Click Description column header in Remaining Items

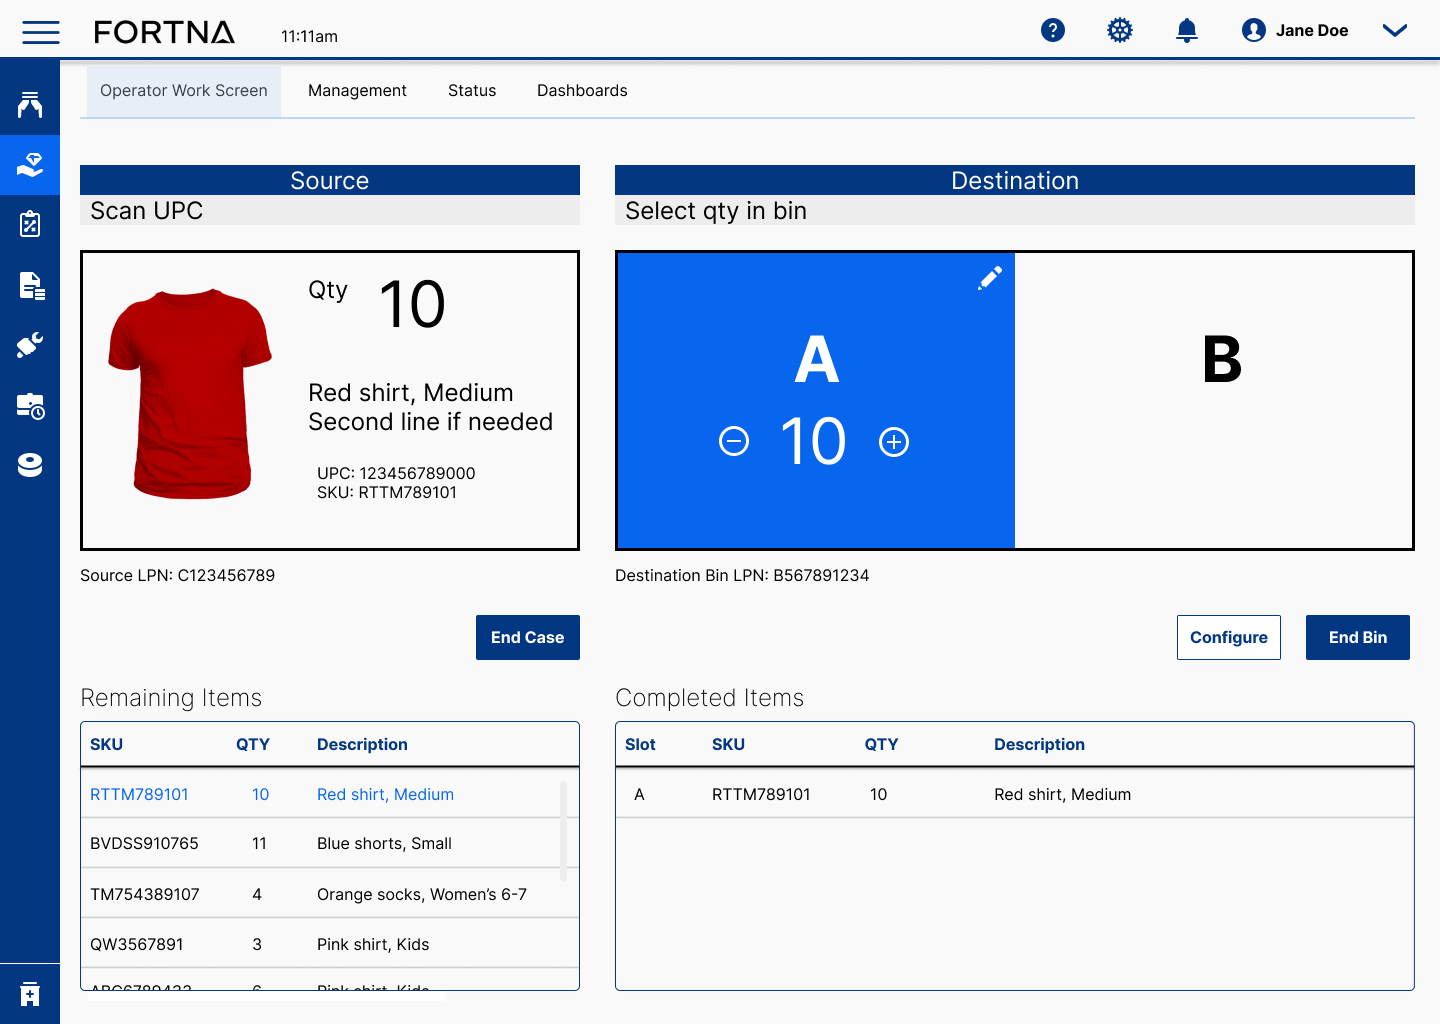click(362, 744)
